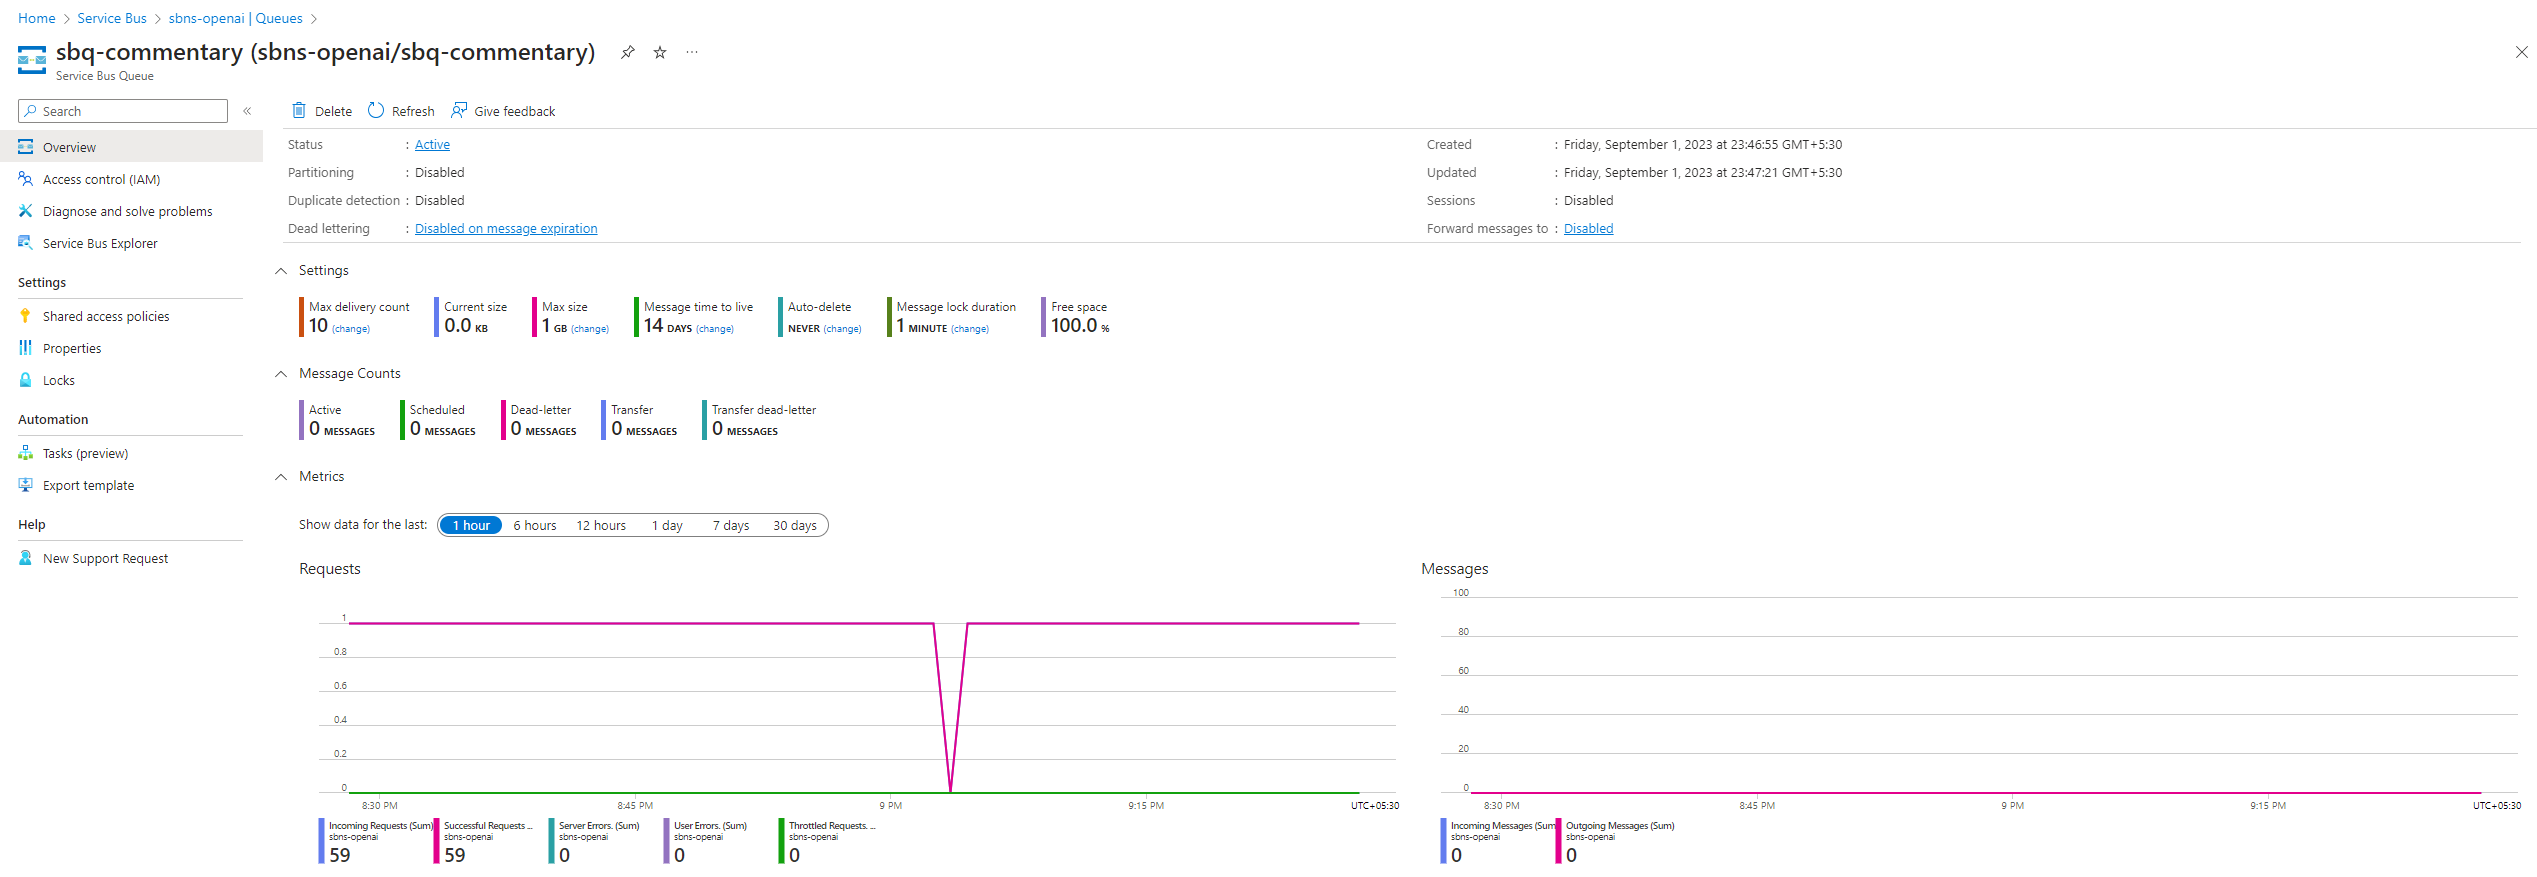Click the Overview menu icon
This screenshot has height=877, width=2537.
26,147
